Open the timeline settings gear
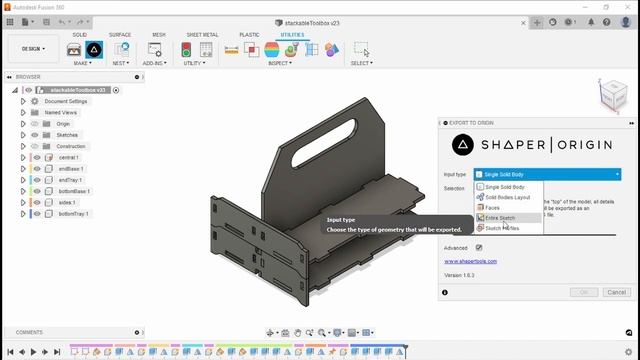Viewport: 640px width, 360px height. tap(629, 351)
